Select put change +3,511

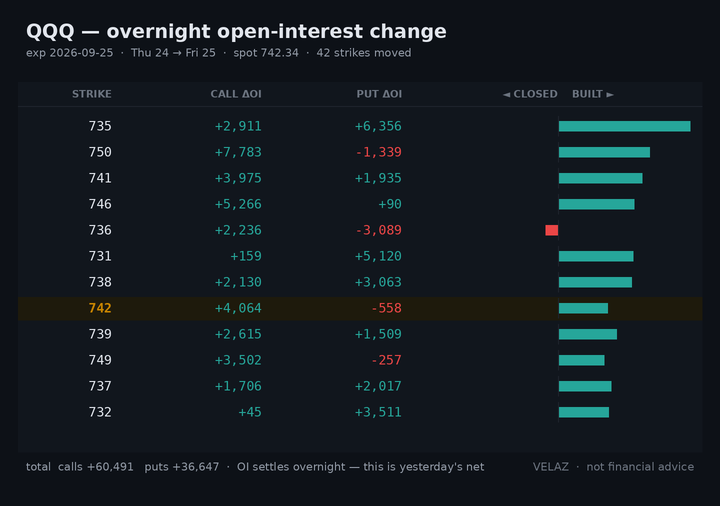[378, 412]
